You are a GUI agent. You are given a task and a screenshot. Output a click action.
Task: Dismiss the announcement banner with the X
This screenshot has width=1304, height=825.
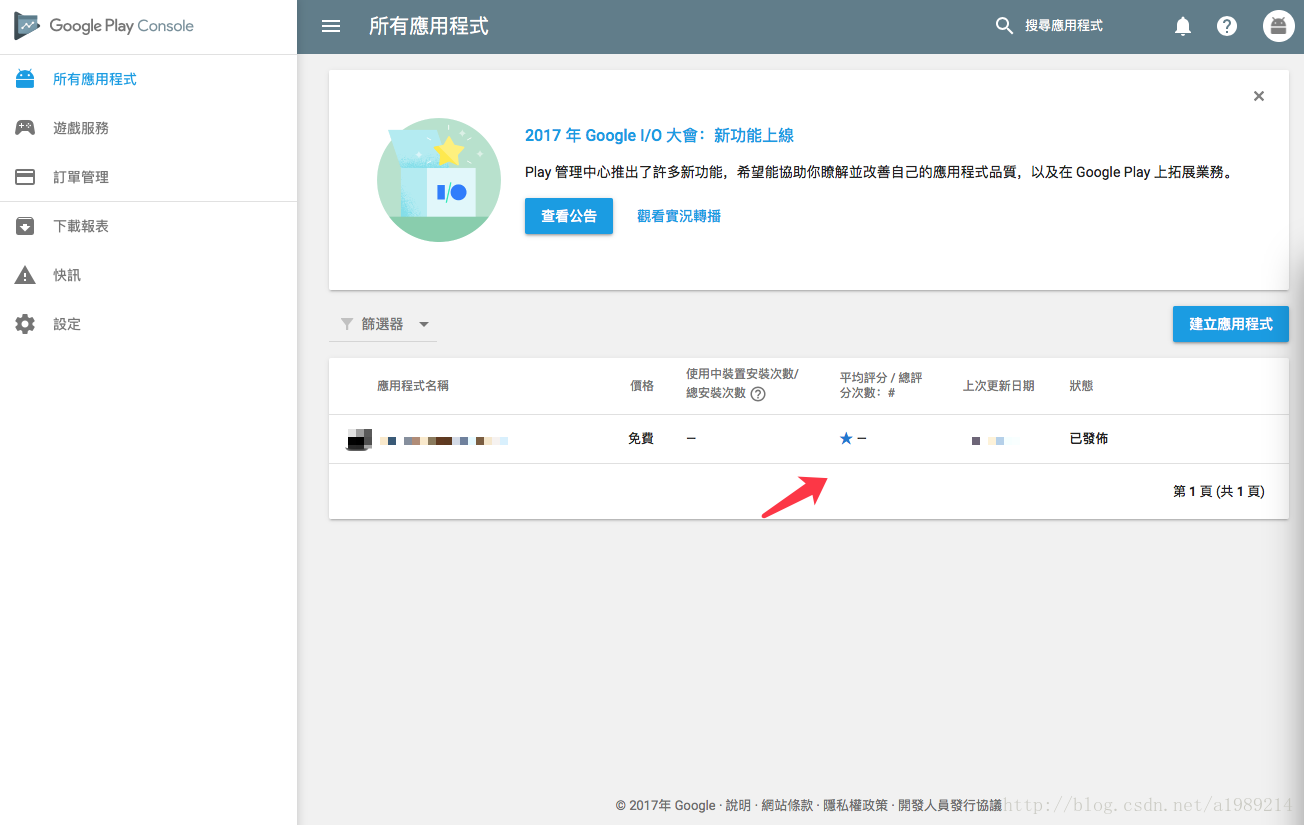pos(1259,96)
